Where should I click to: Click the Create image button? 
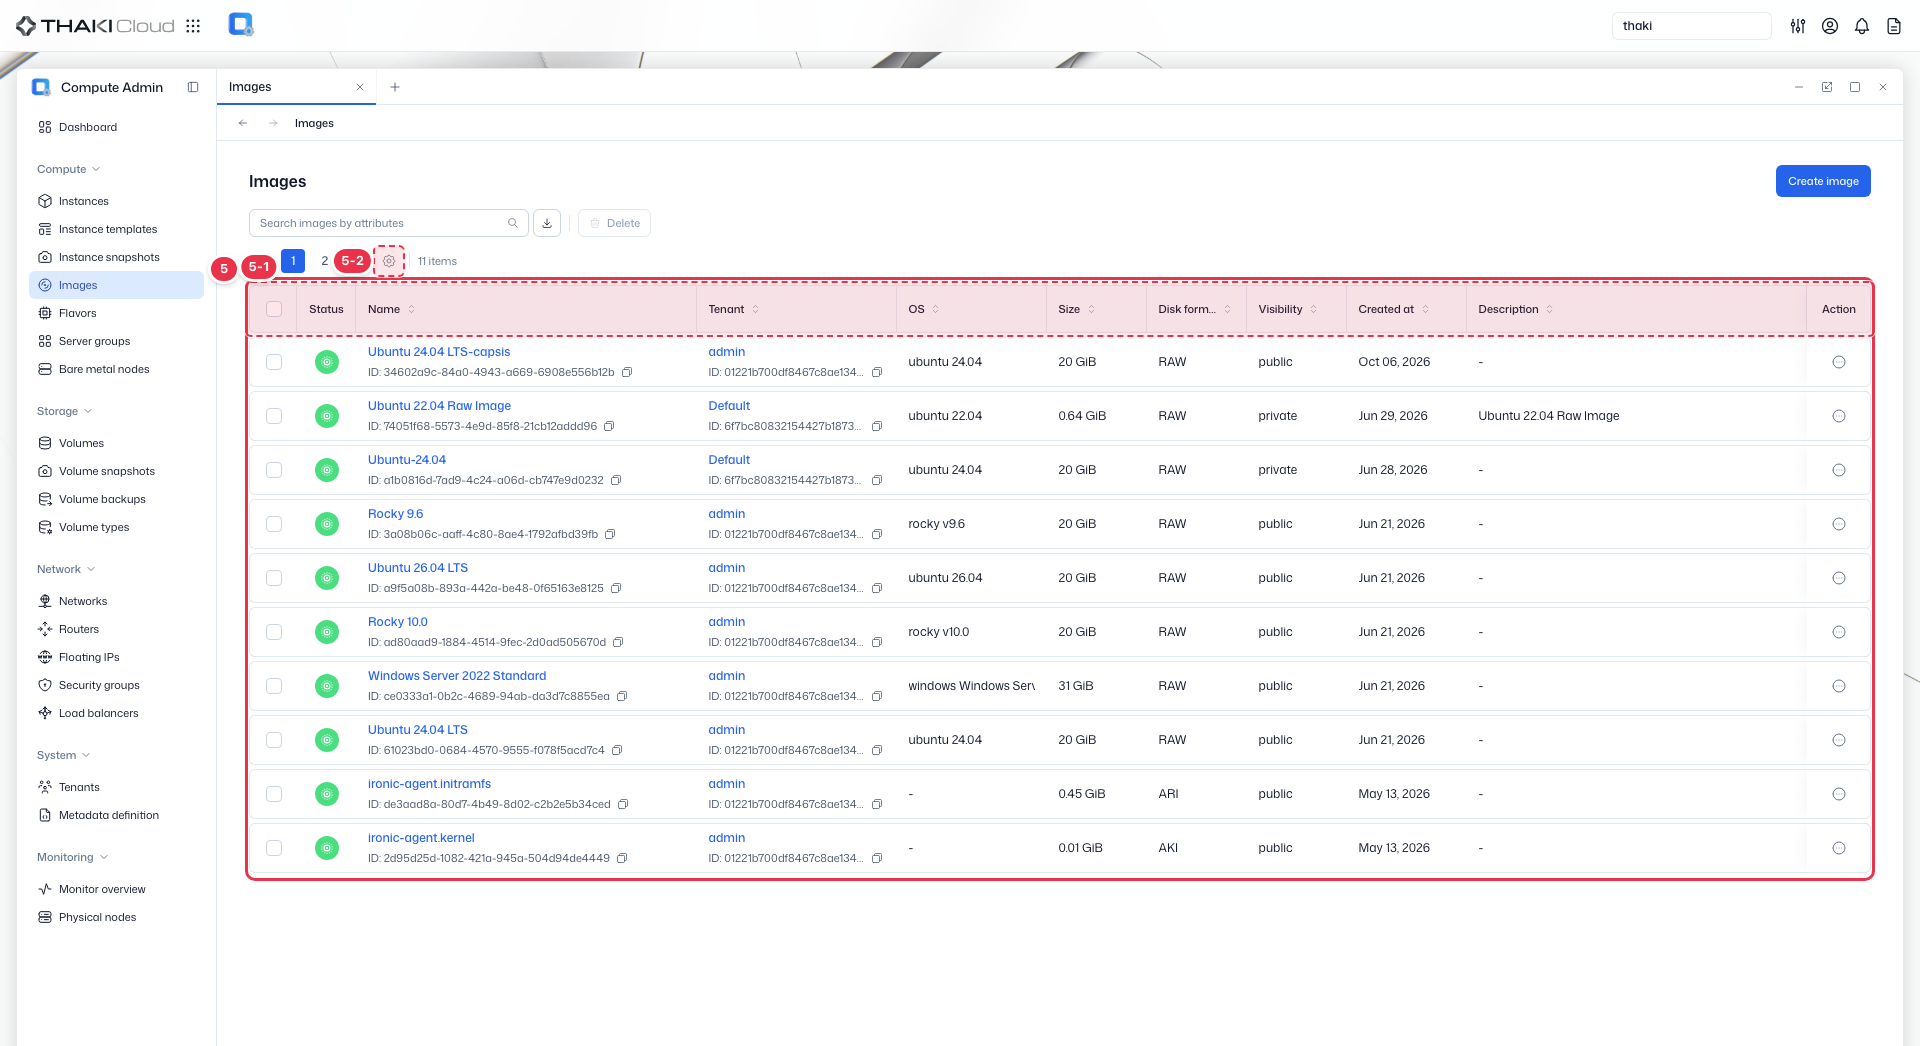(x=1823, y=181)
